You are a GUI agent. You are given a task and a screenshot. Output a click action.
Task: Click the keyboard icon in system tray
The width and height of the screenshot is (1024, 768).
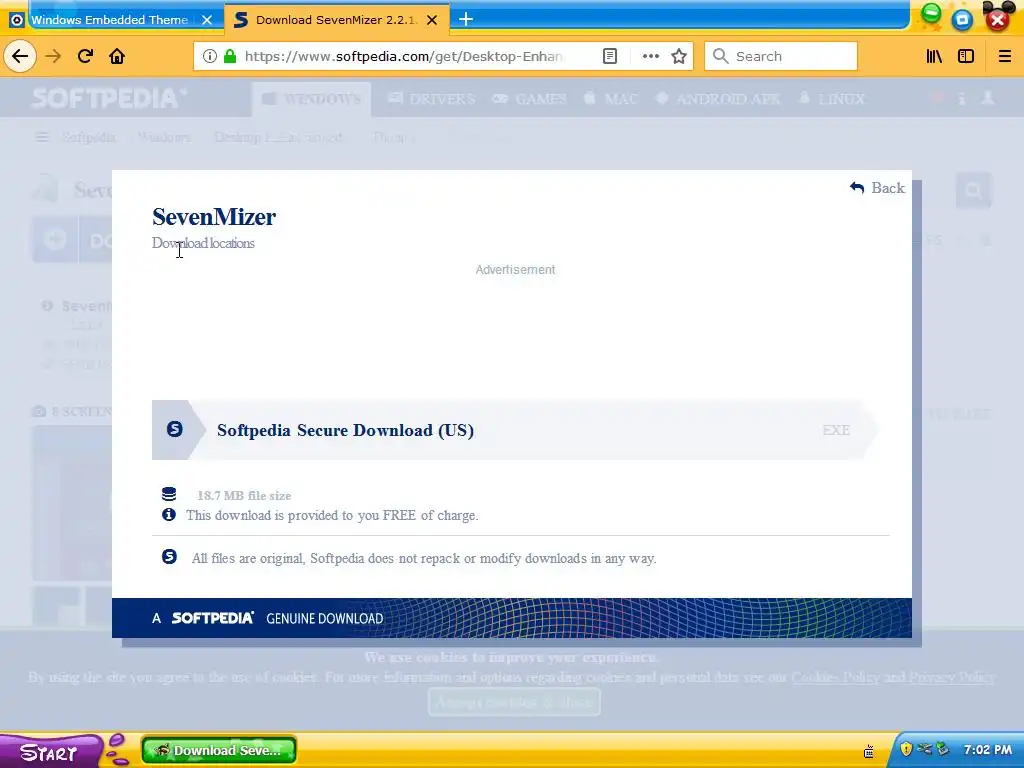(x=869, y=752)
